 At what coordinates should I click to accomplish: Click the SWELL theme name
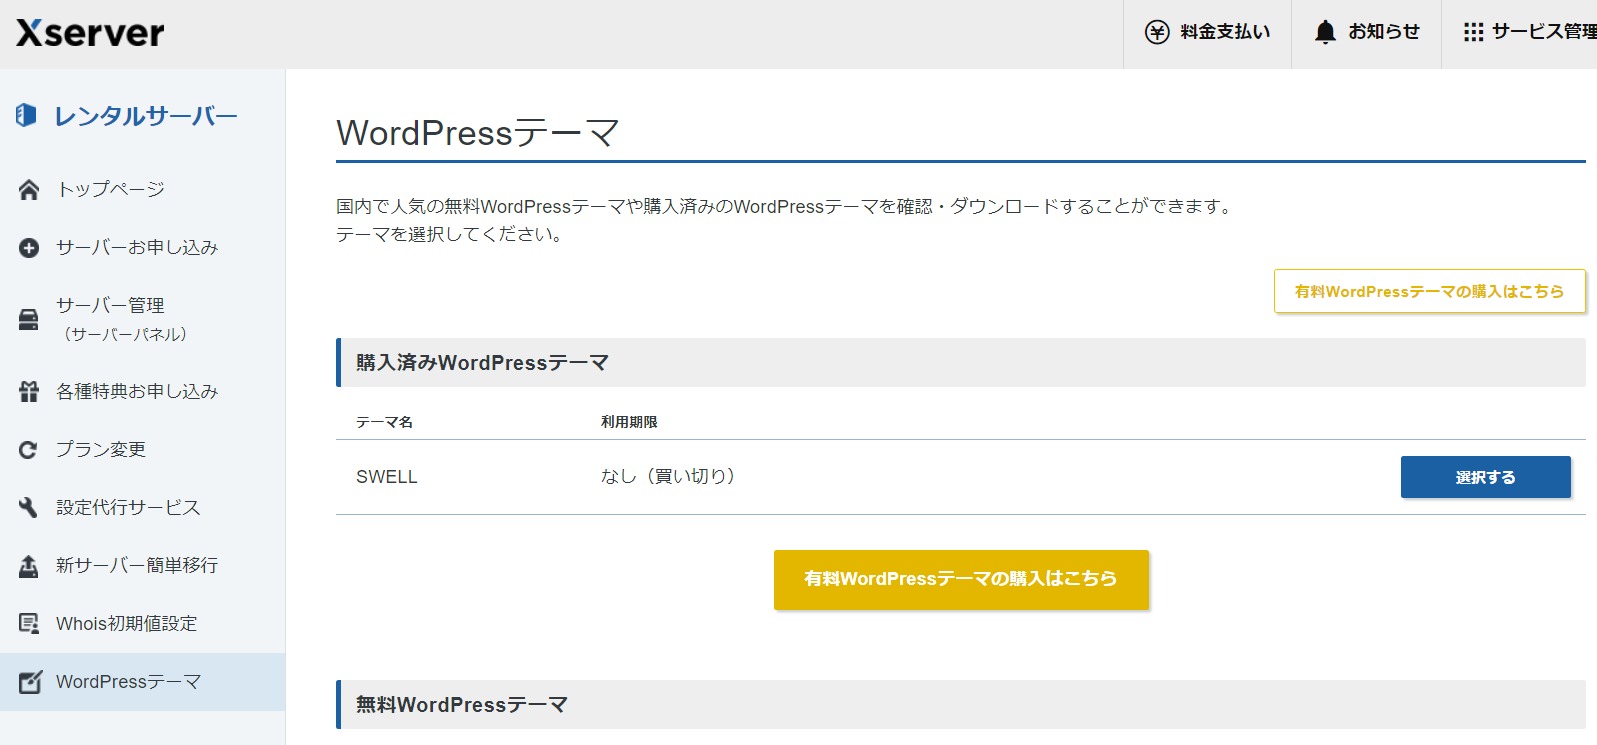coord(386,477)
